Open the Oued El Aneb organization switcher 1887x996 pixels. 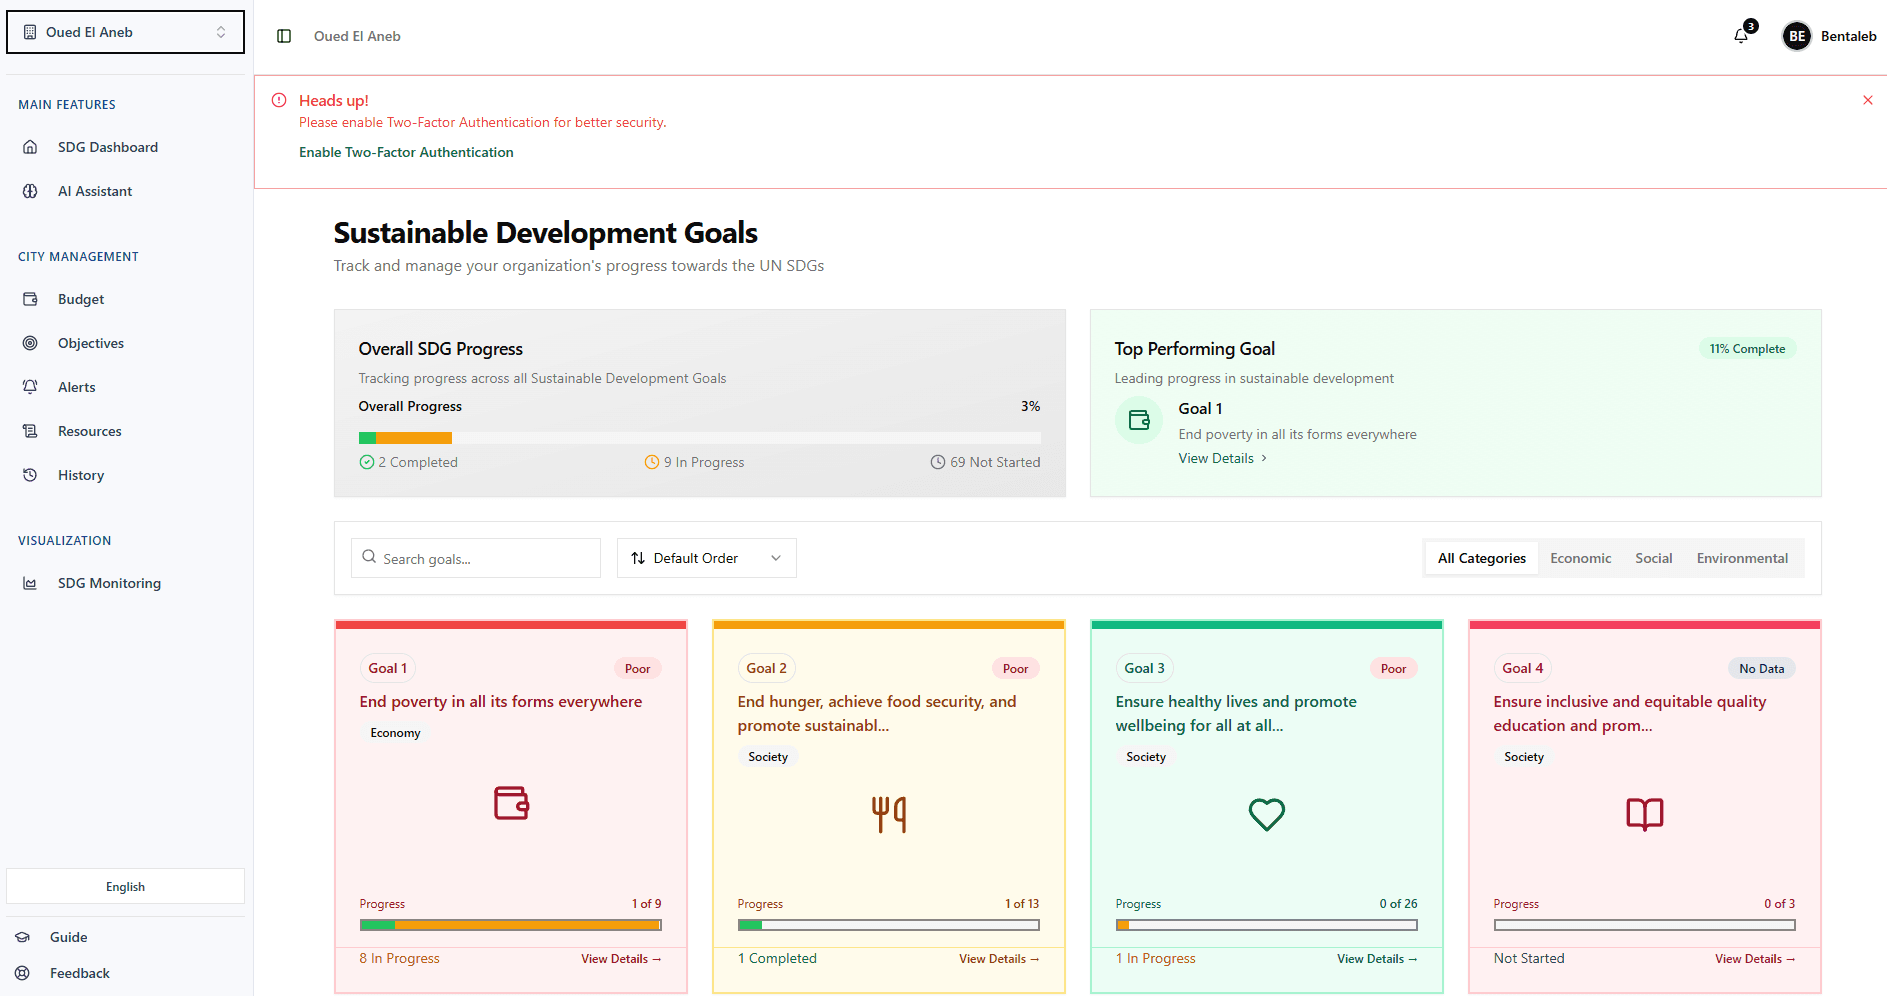[125, 31]
